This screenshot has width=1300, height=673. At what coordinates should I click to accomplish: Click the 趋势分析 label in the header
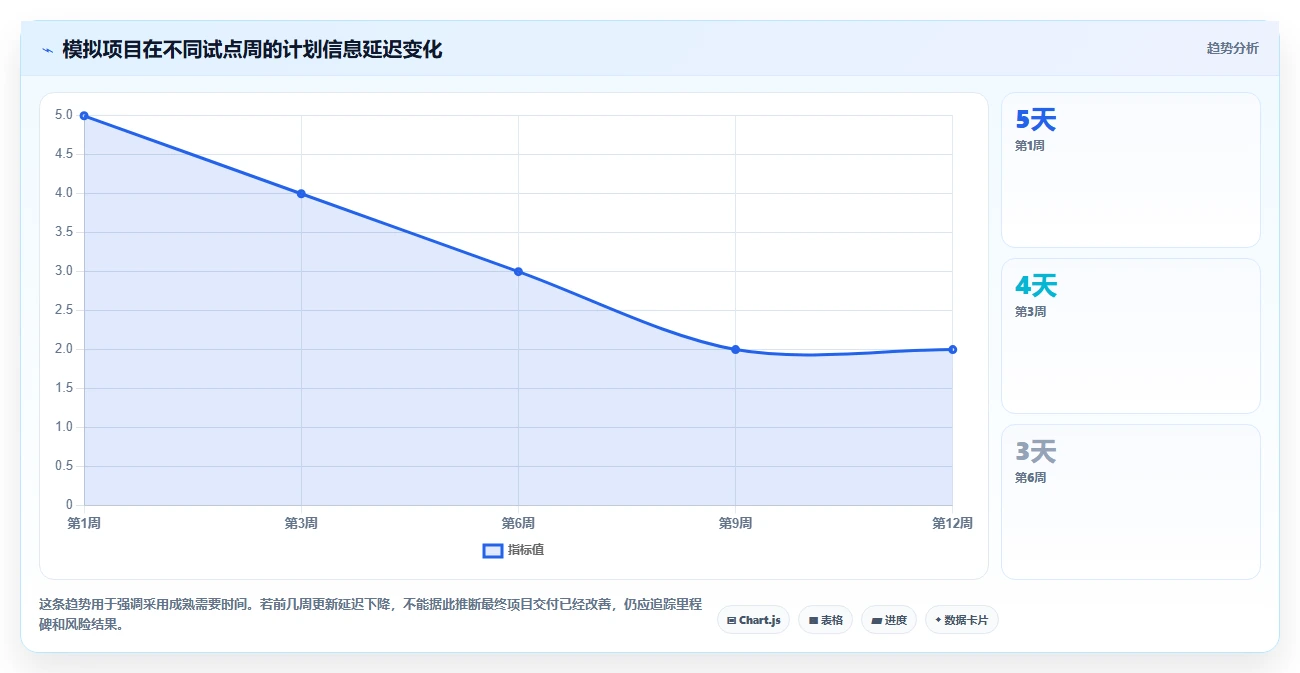(x=1233, y=48)
